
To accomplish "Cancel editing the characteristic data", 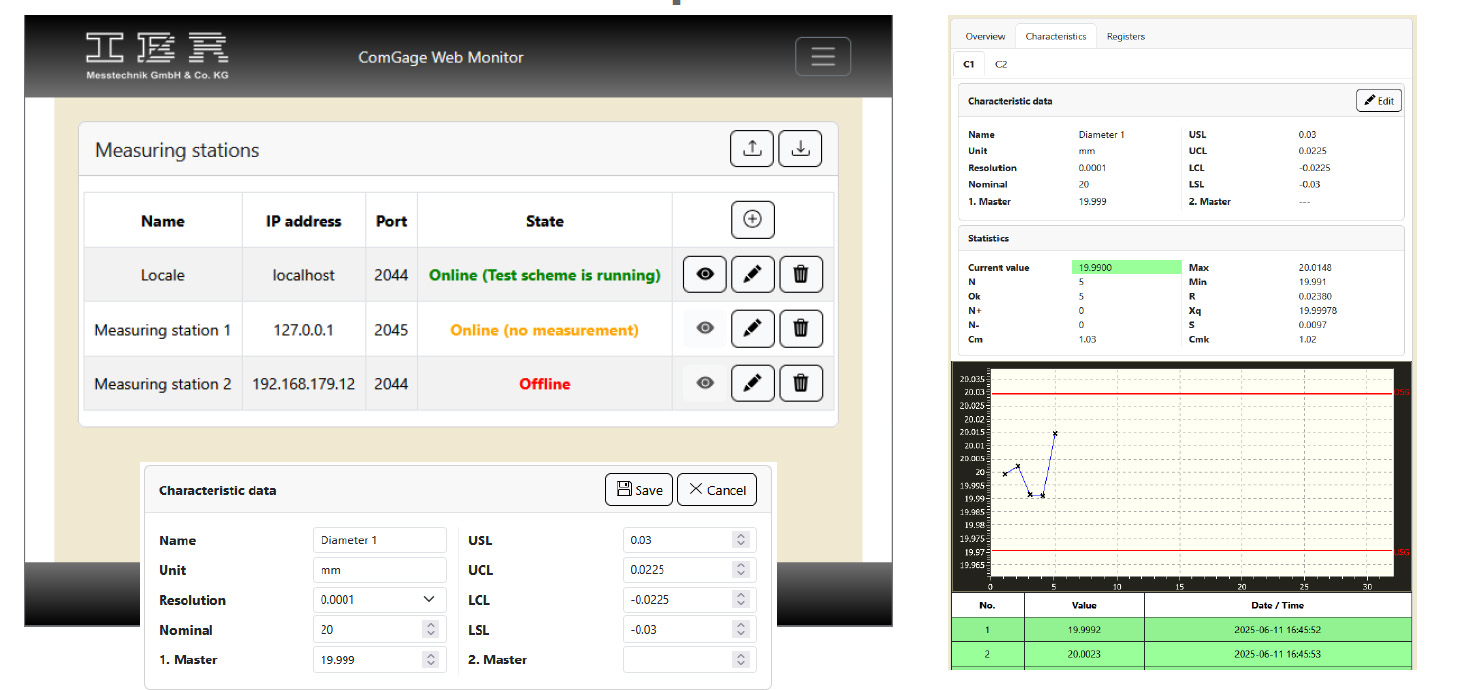I will tap(716, 489).
